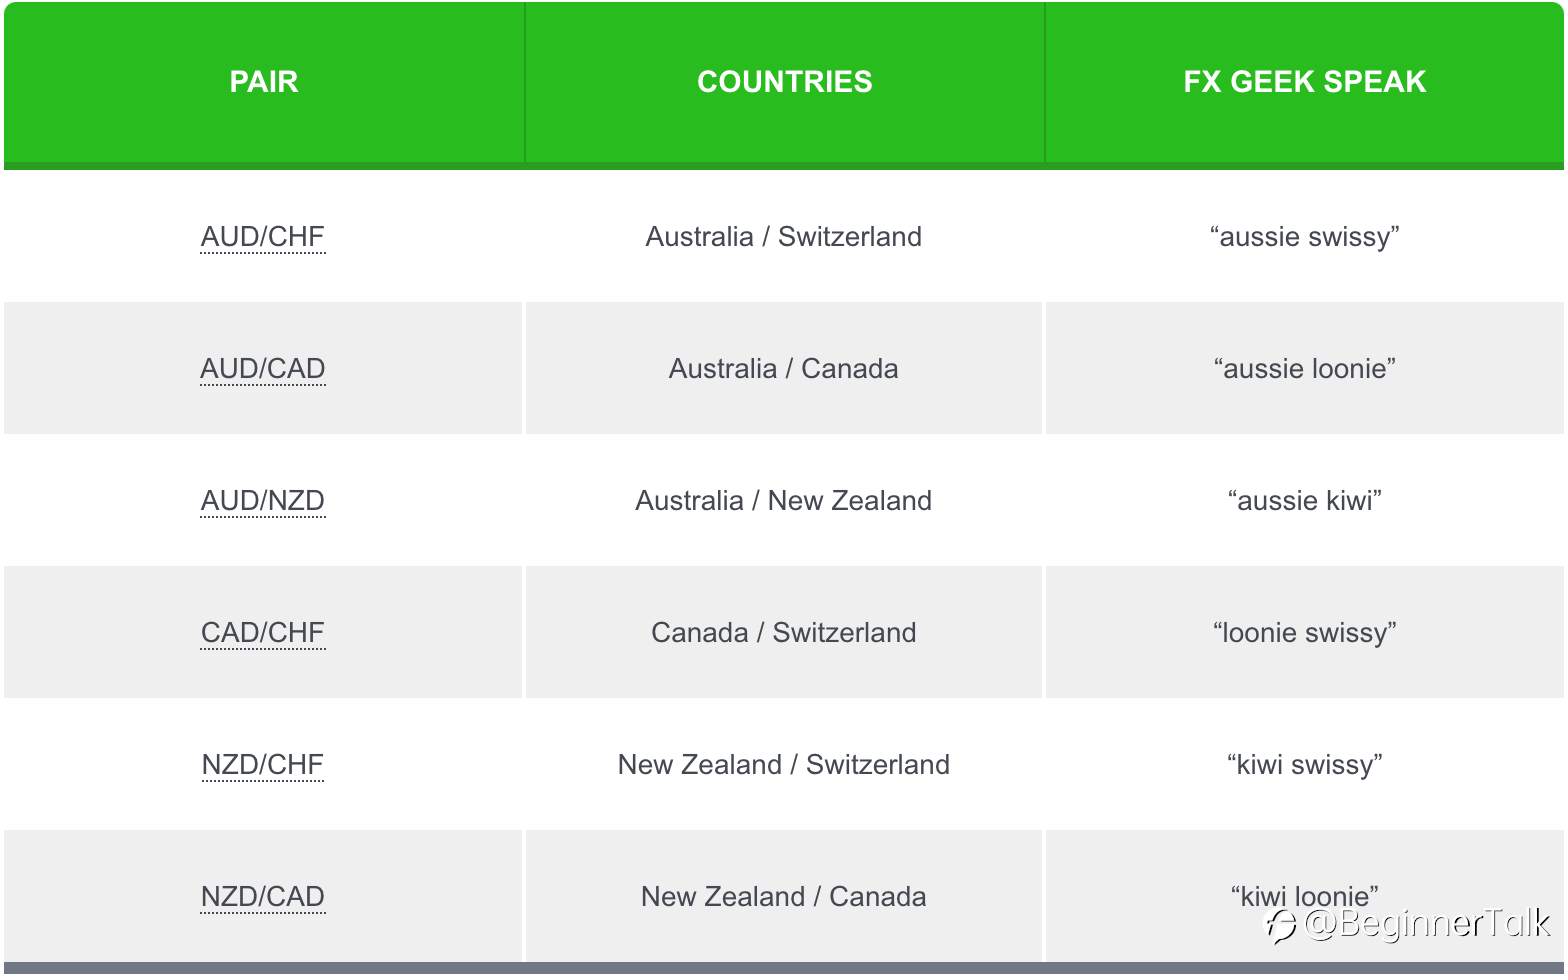The image size is (1568, 980).
Task: Select the New Zealand / Switzerland cell
Action: pyautogui.click(x=784, y=765)
